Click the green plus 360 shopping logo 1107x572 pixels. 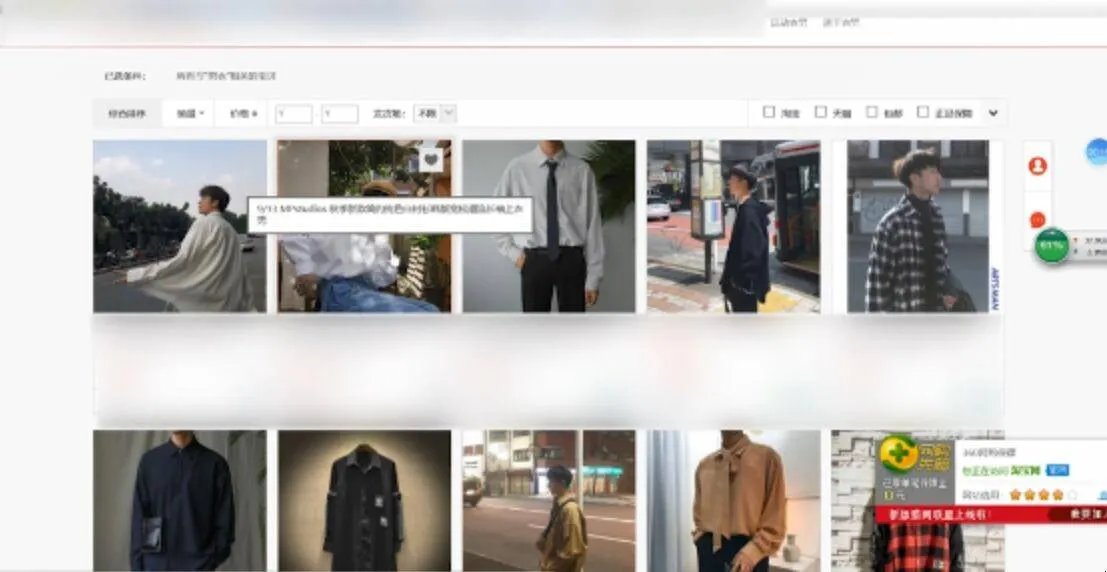click(898, 455)
